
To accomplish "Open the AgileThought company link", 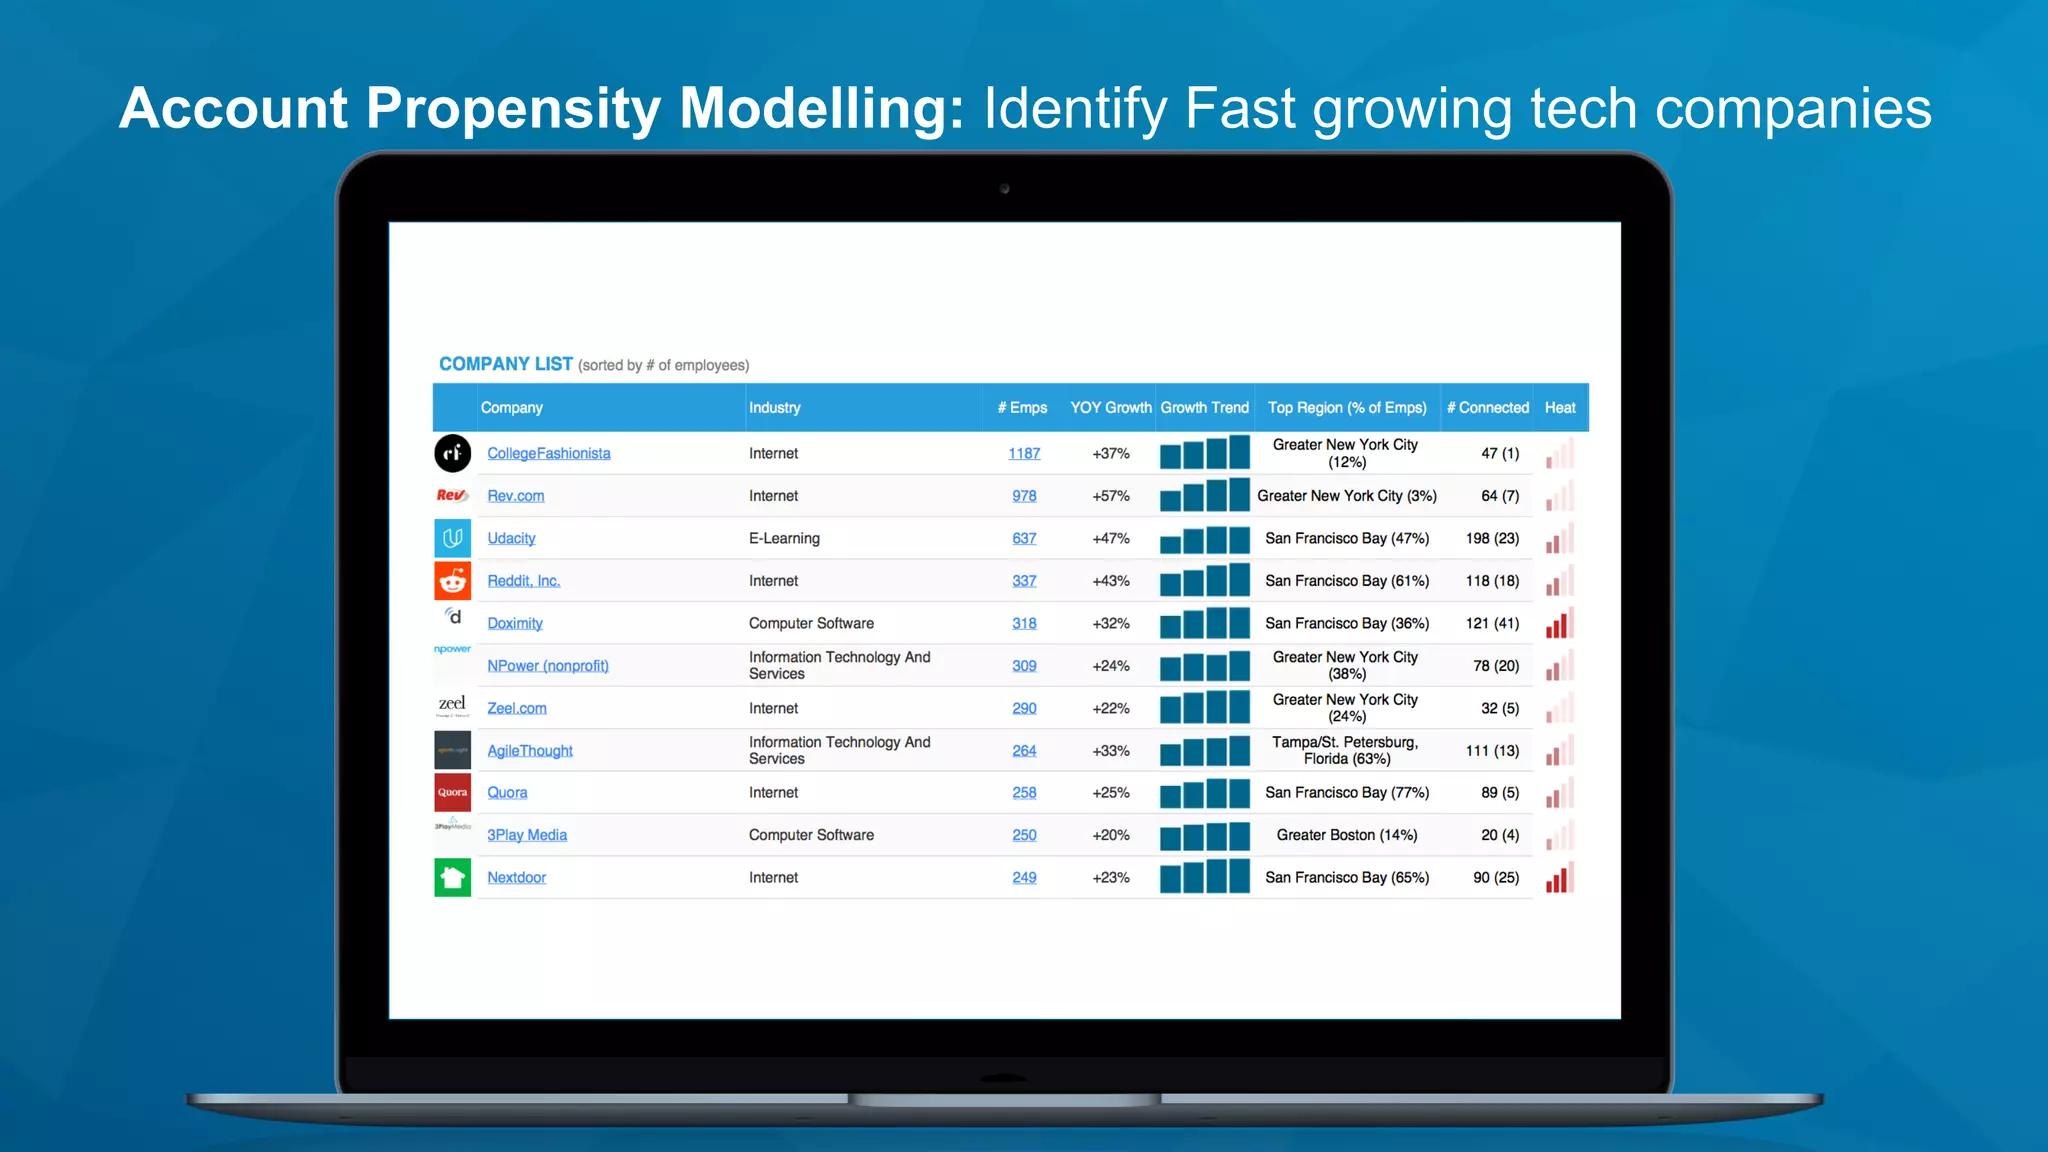I will (529, 751).
